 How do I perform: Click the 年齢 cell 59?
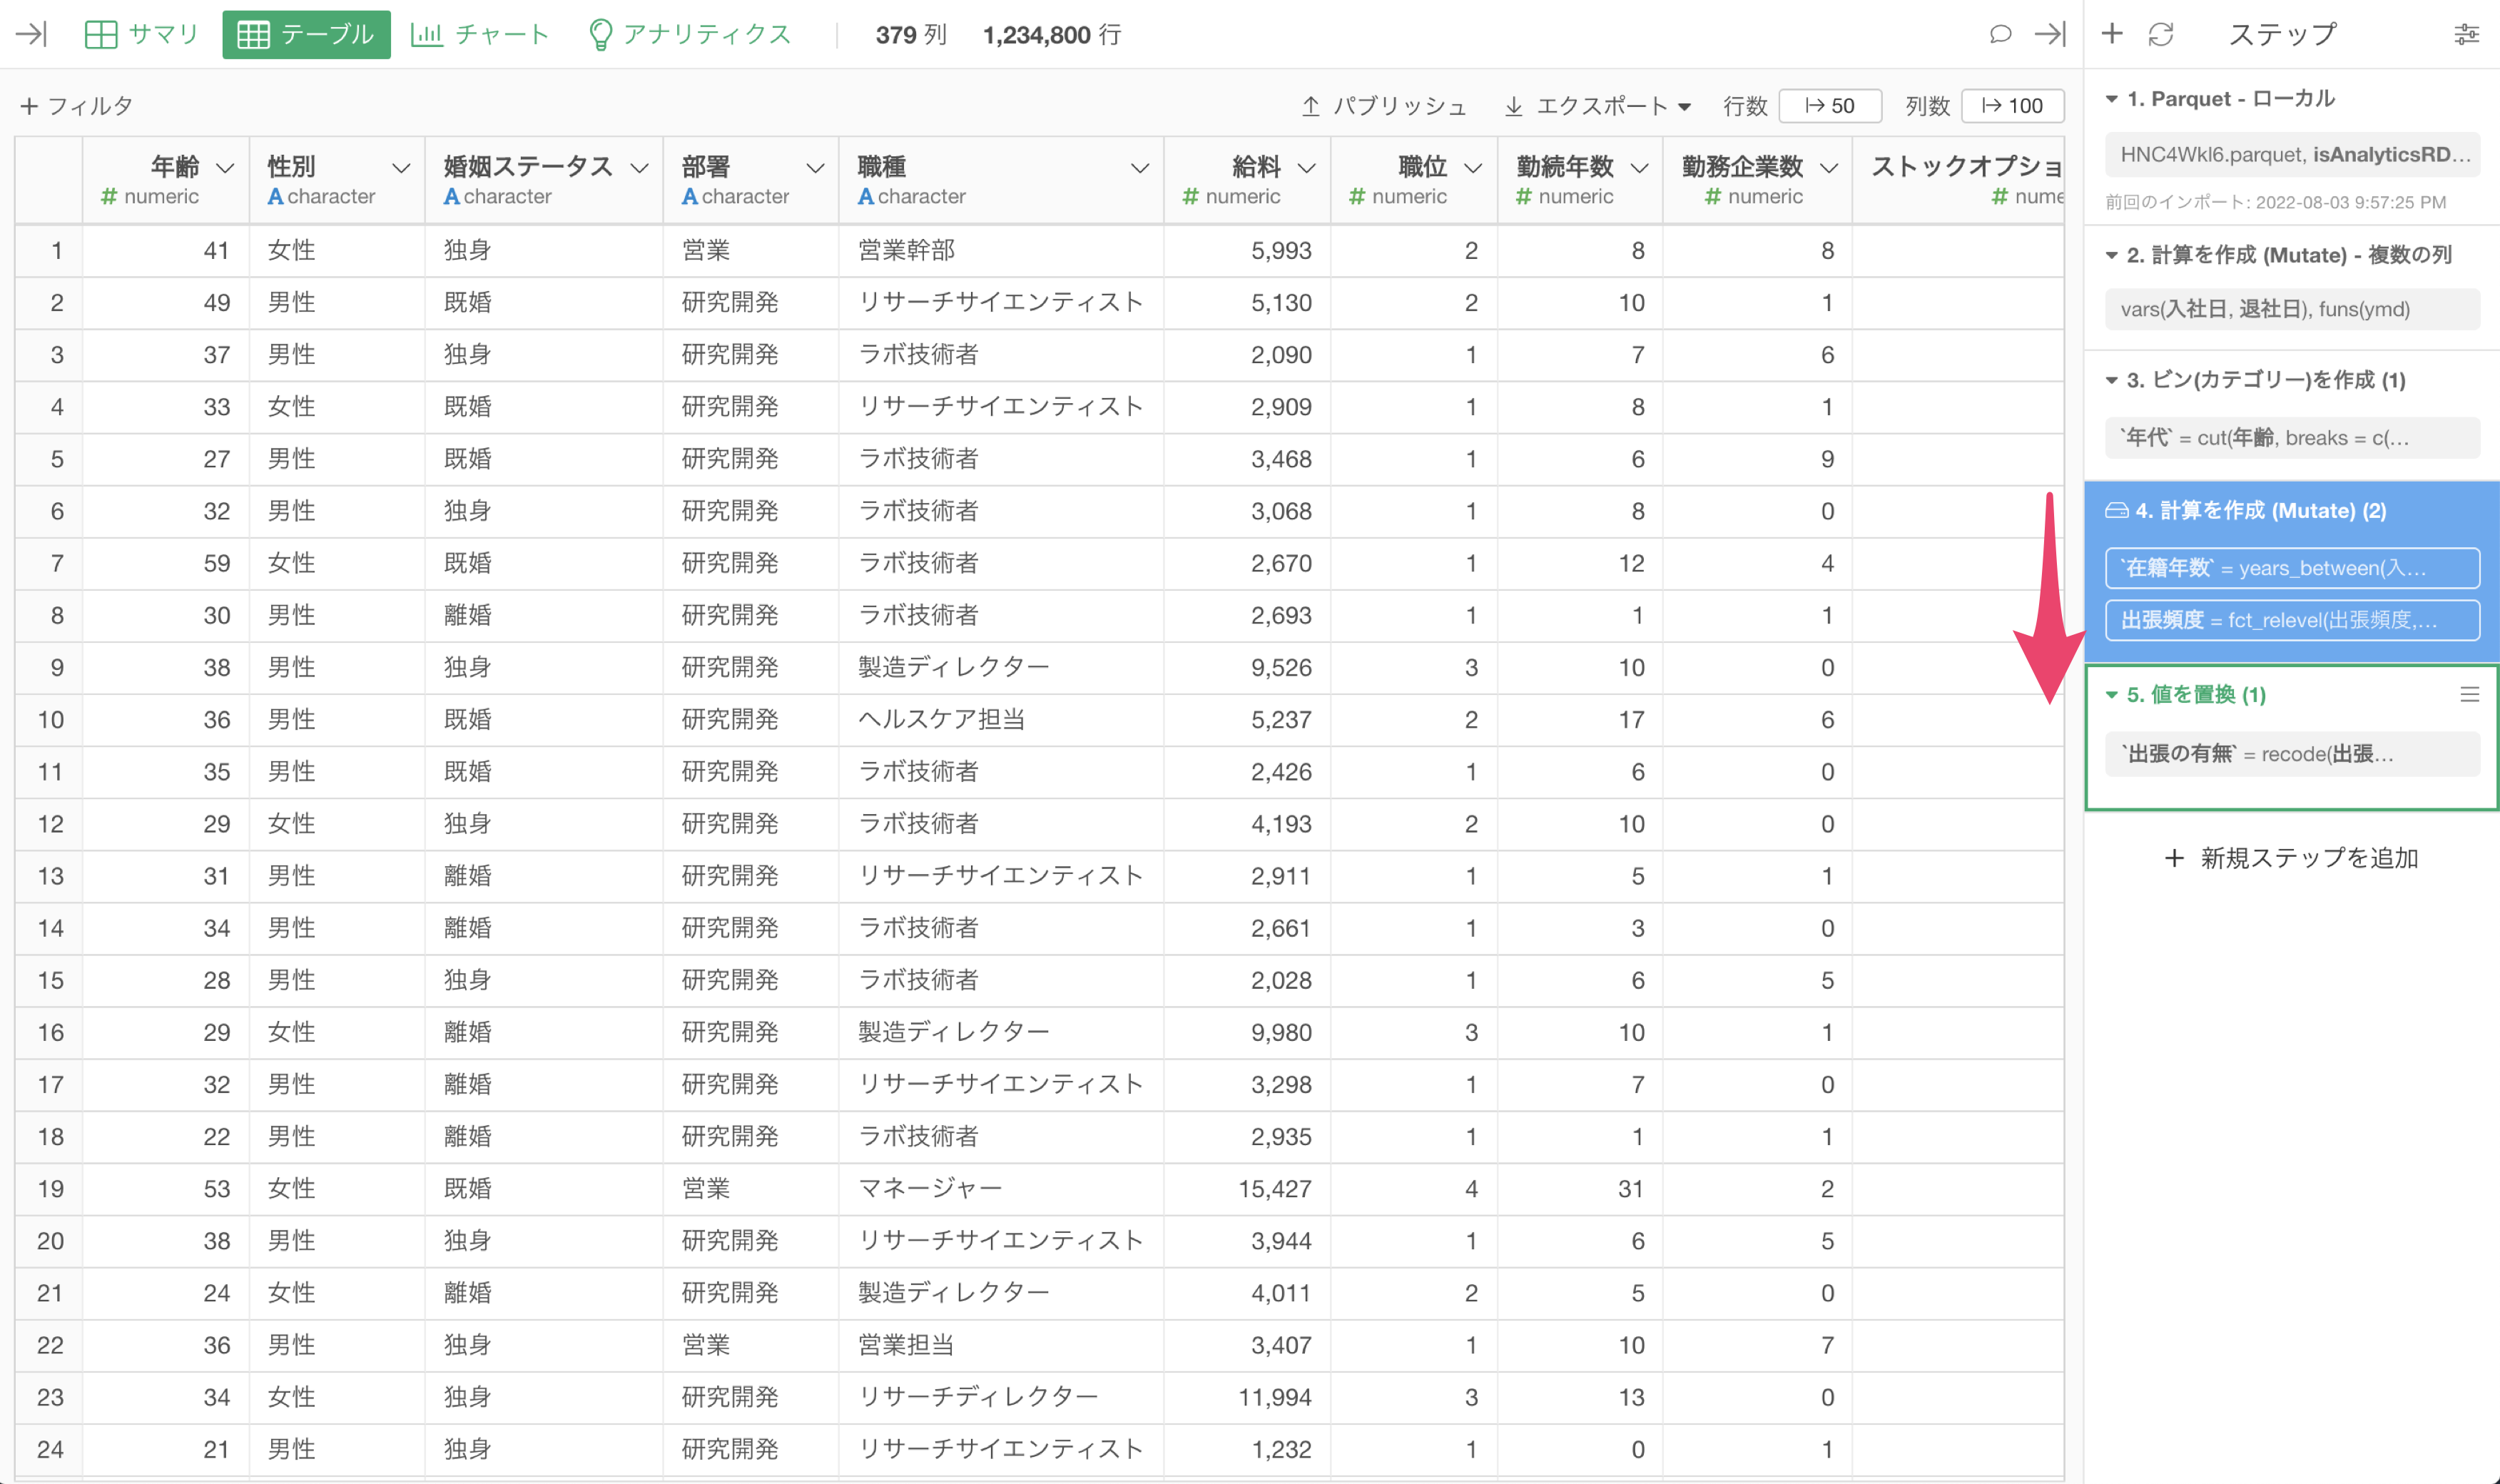pyautogui.click(x=166, y=563)
